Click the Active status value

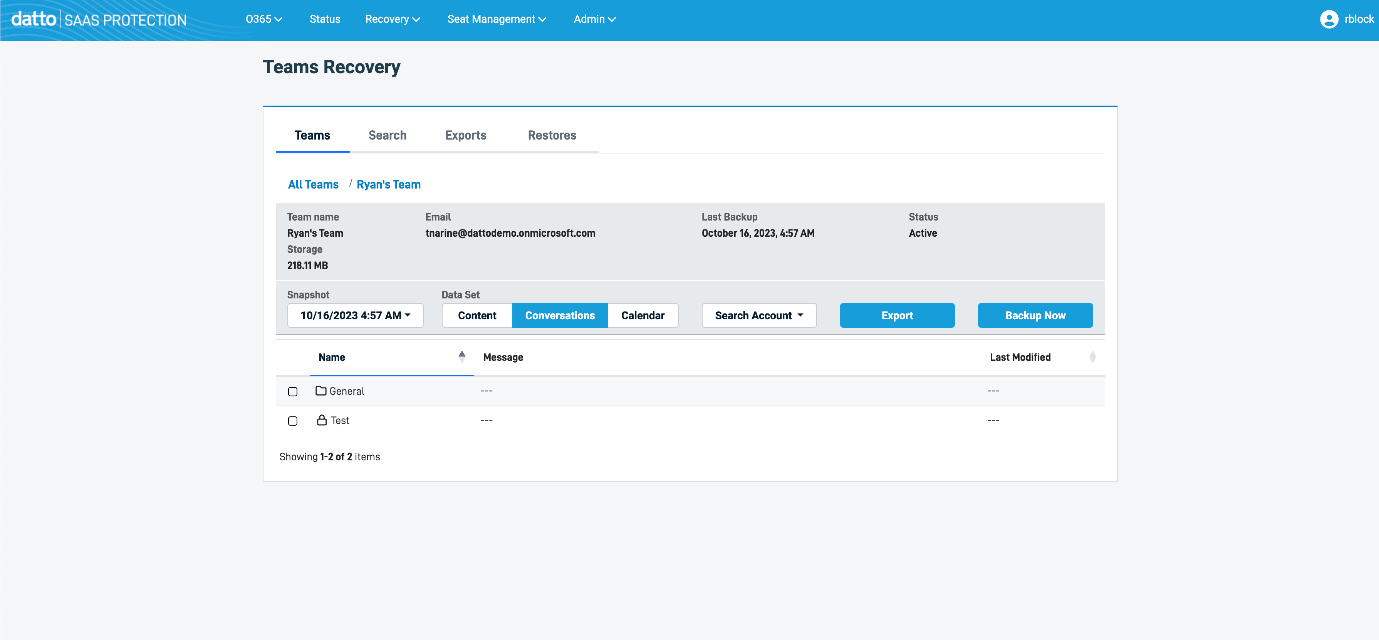(x=923, y=233)
